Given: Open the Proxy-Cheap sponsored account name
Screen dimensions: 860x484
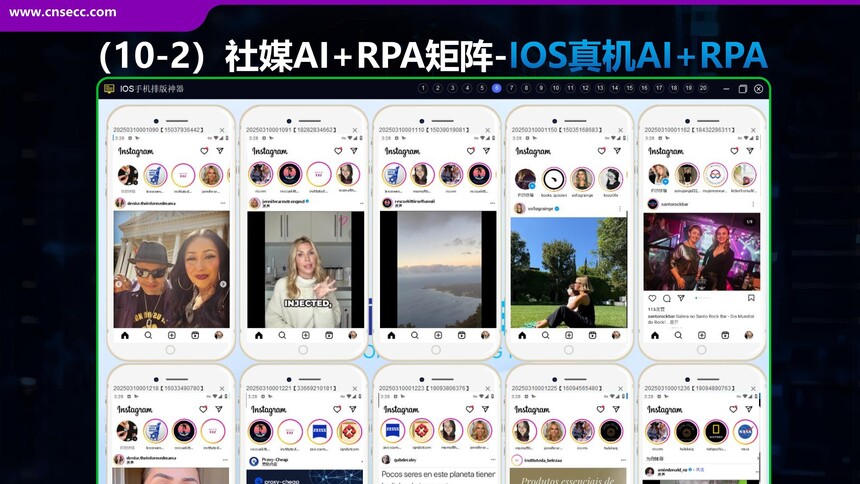Looking at the screenshot, I should point(275,459).
